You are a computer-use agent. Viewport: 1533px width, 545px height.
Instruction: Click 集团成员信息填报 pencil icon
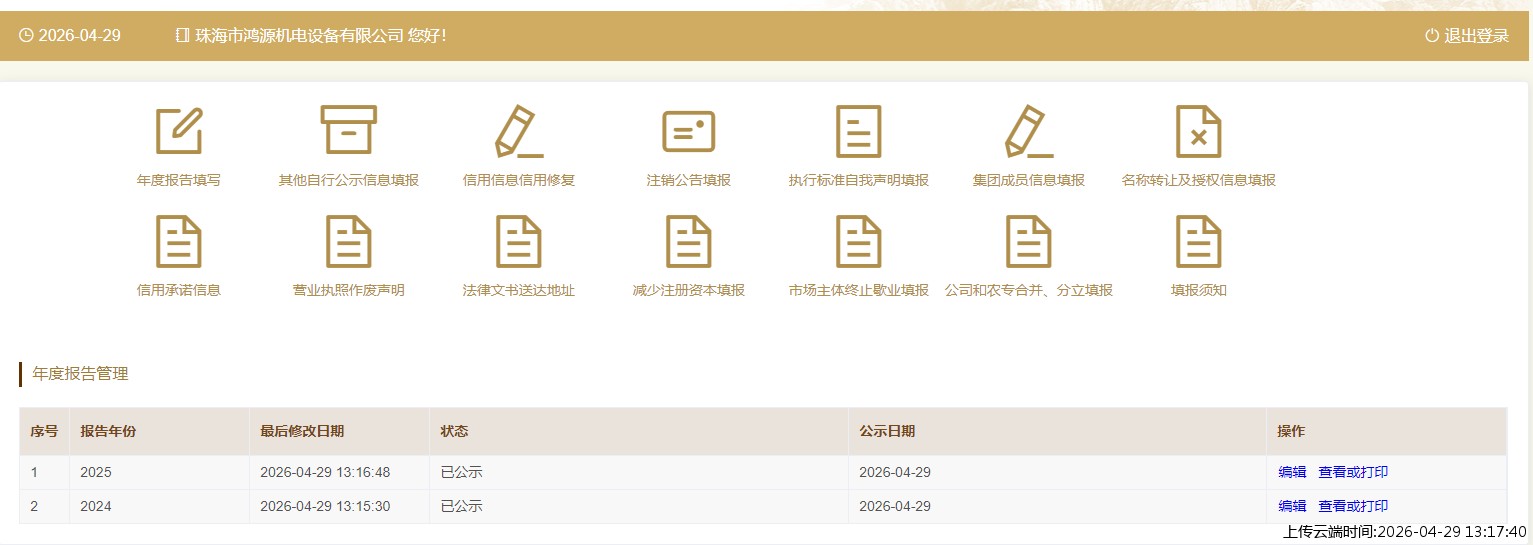(x=1029, y=131)
